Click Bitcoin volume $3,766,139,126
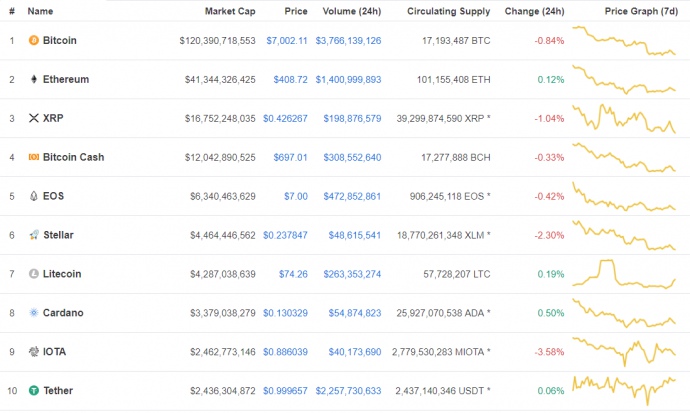This screenshot has height=413, width=690. tap(348, 40)
